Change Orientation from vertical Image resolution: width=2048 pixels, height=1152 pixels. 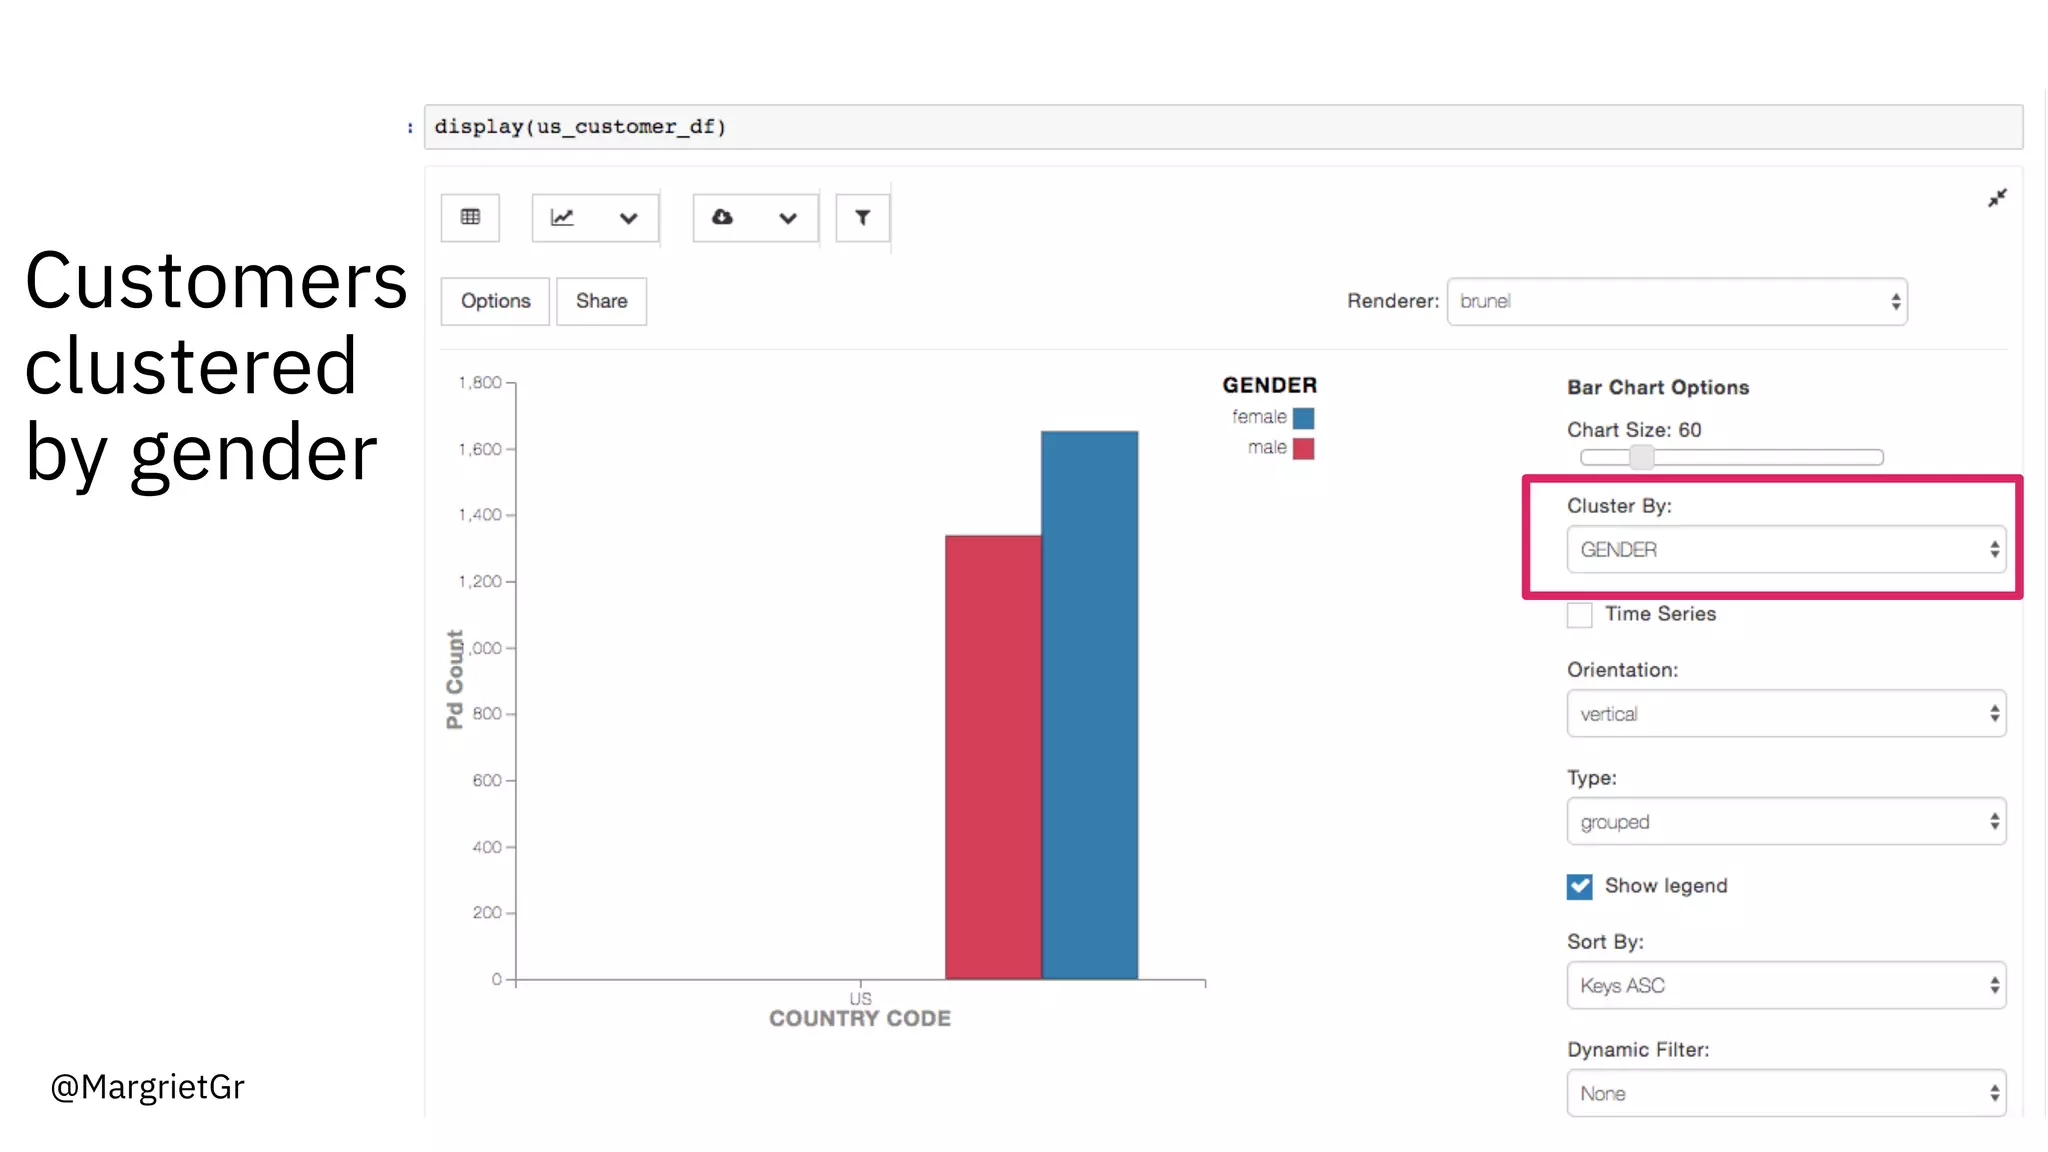point(1785,713)
